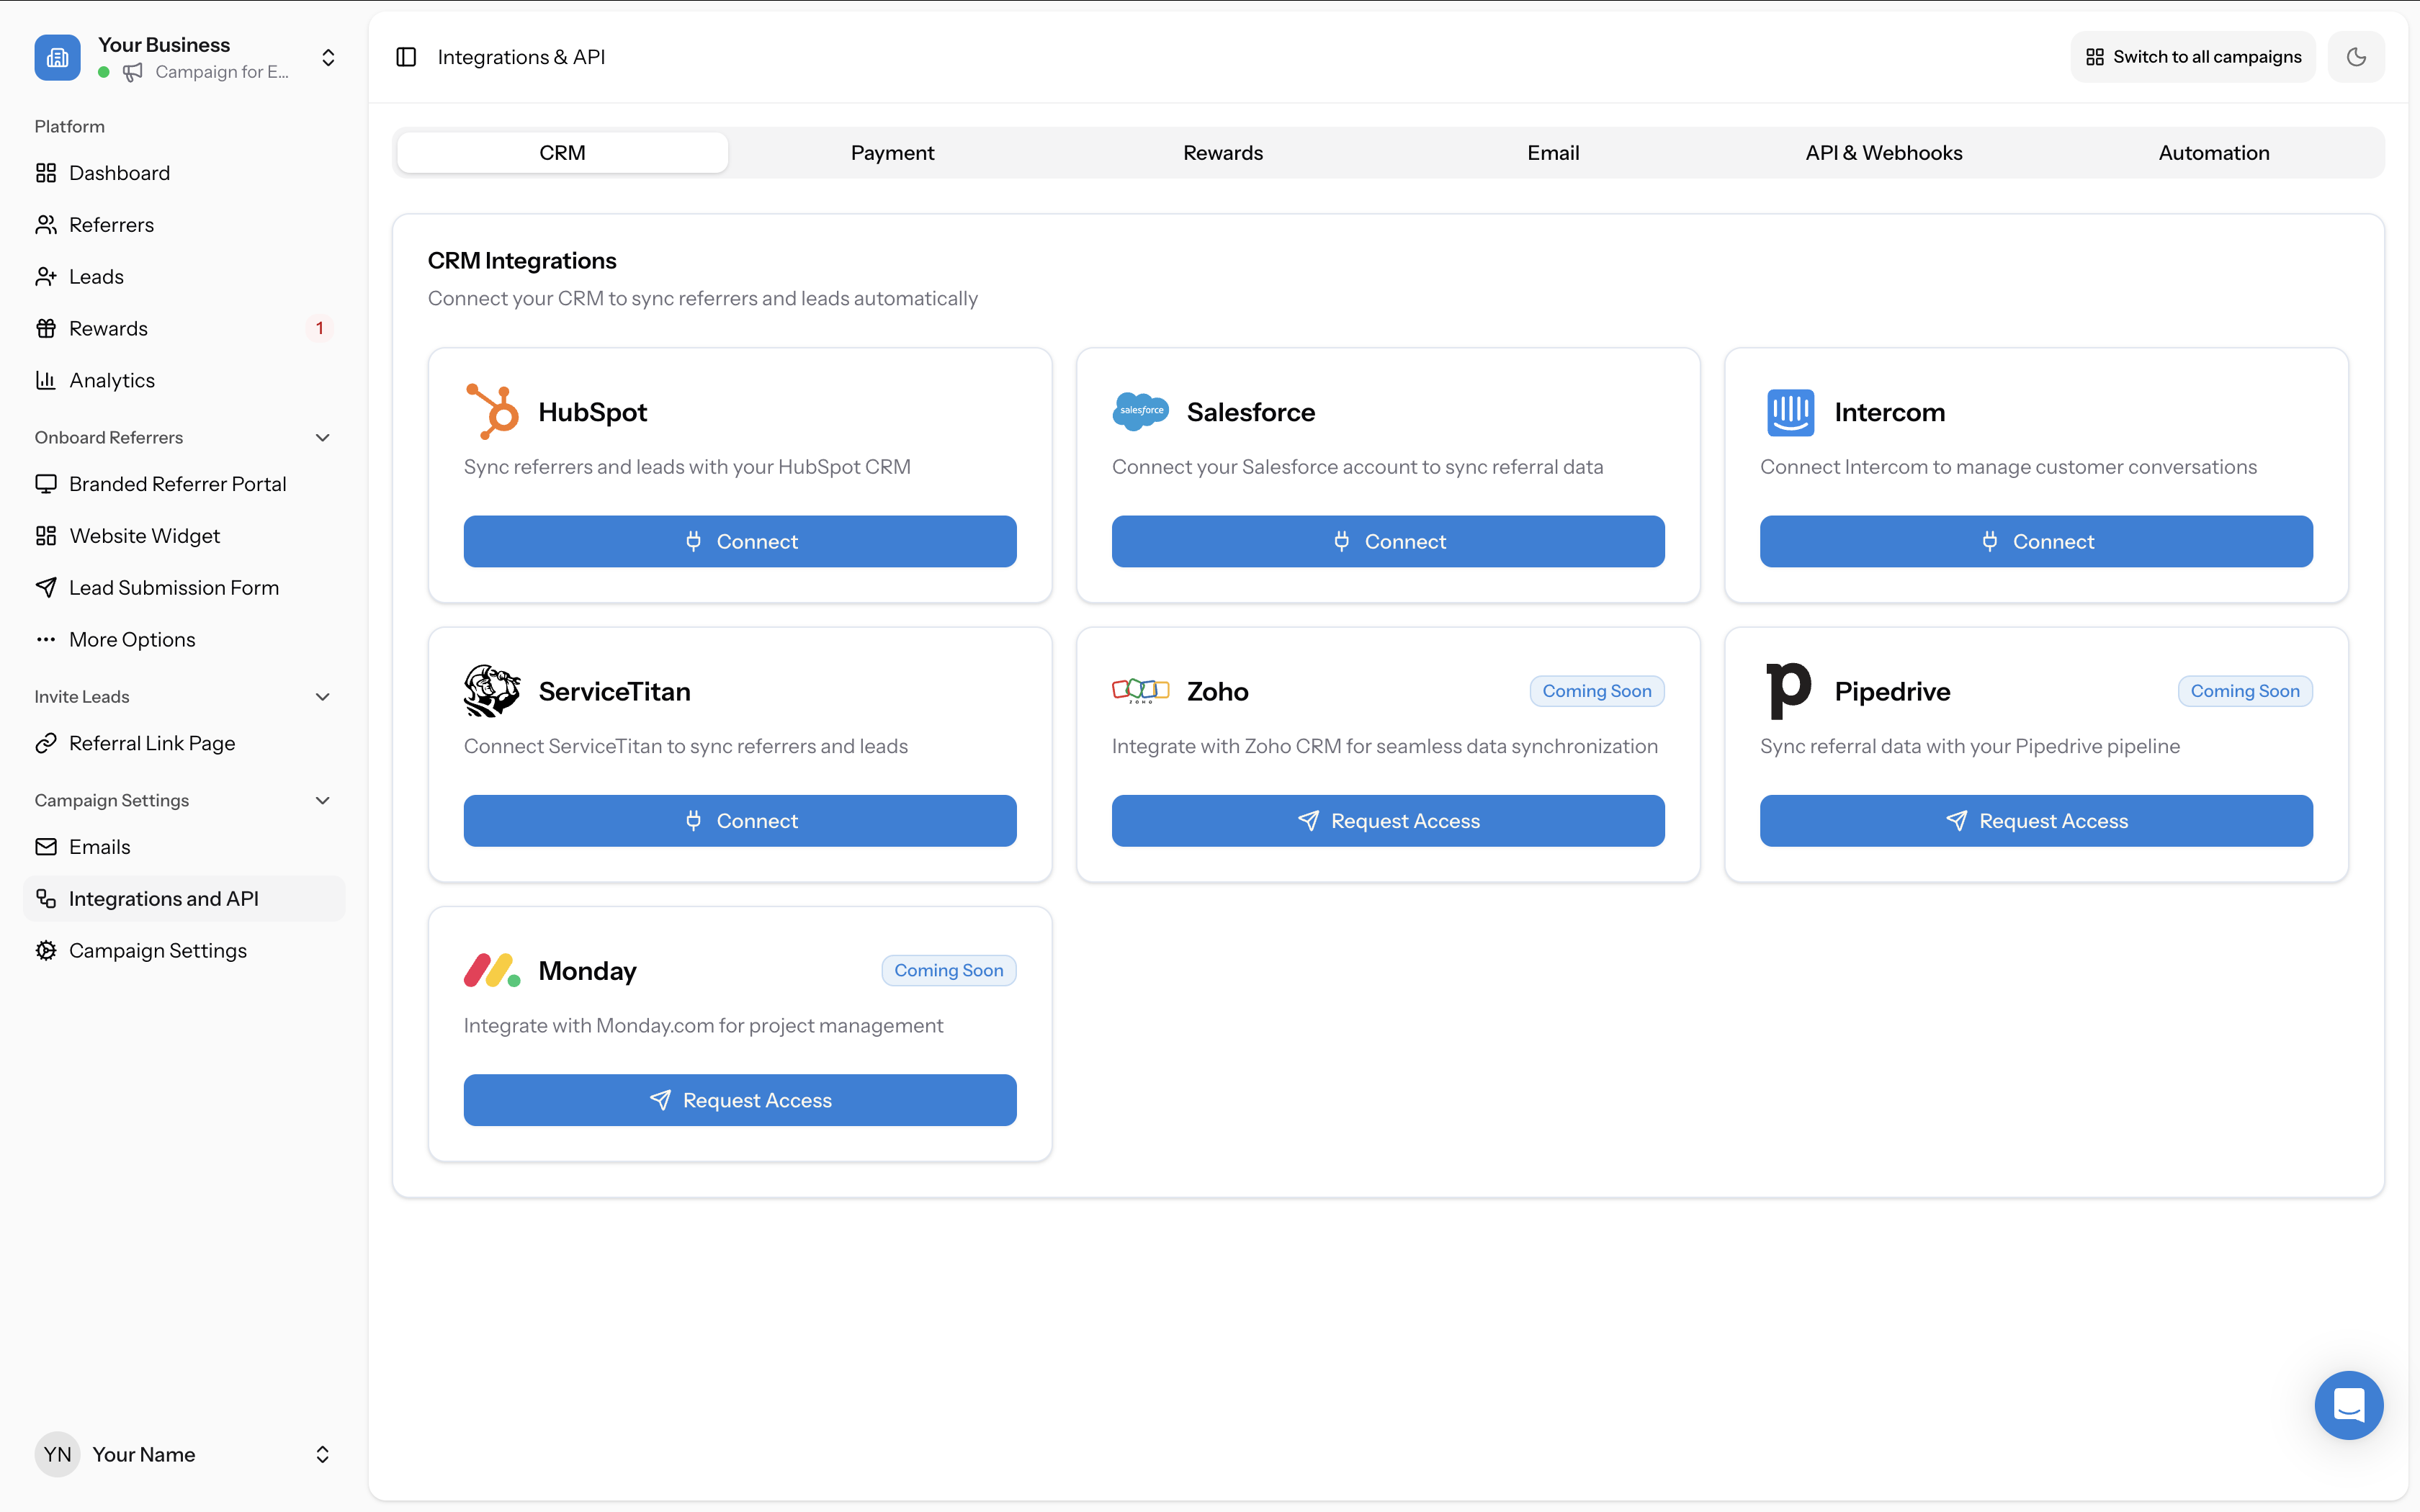Open the Dashboard from the sidebar
Image resolution: width=2420 pixels, height=1512 pixels.
pos(119,172)
